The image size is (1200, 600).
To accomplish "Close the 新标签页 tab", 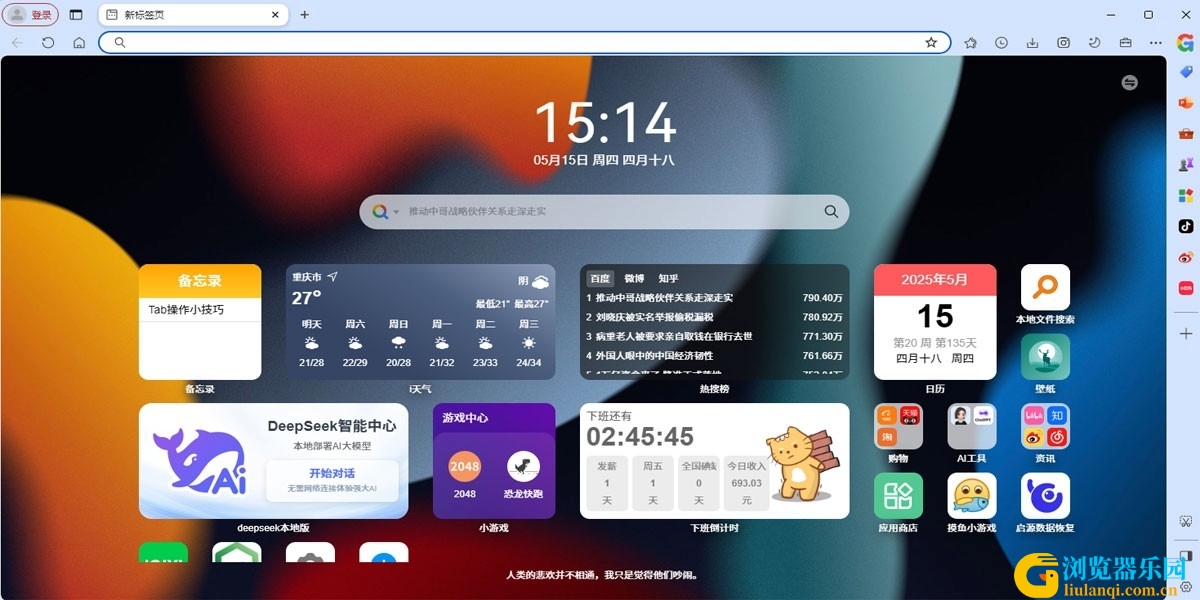I will click(276, 15).
